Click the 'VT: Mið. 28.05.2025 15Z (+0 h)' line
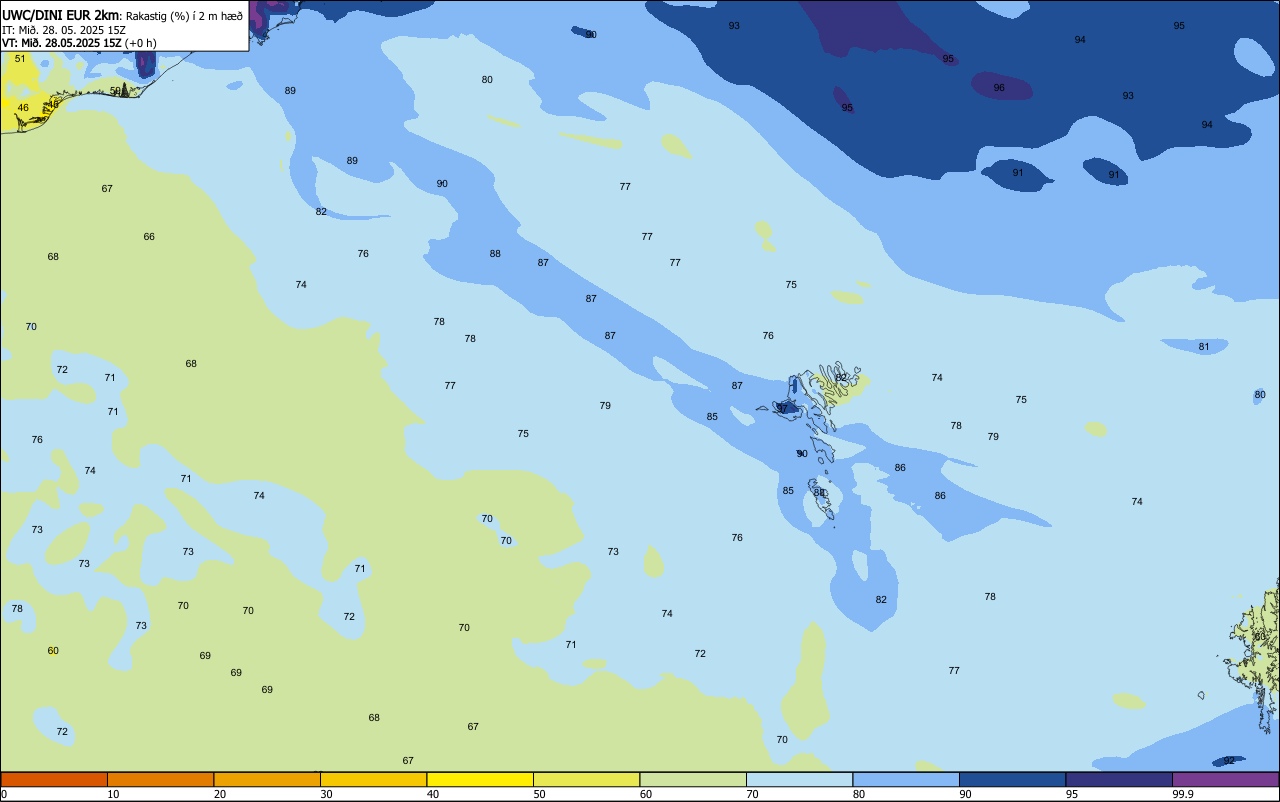This screenshot has width=1280, height=802. (x=80, y=43)
